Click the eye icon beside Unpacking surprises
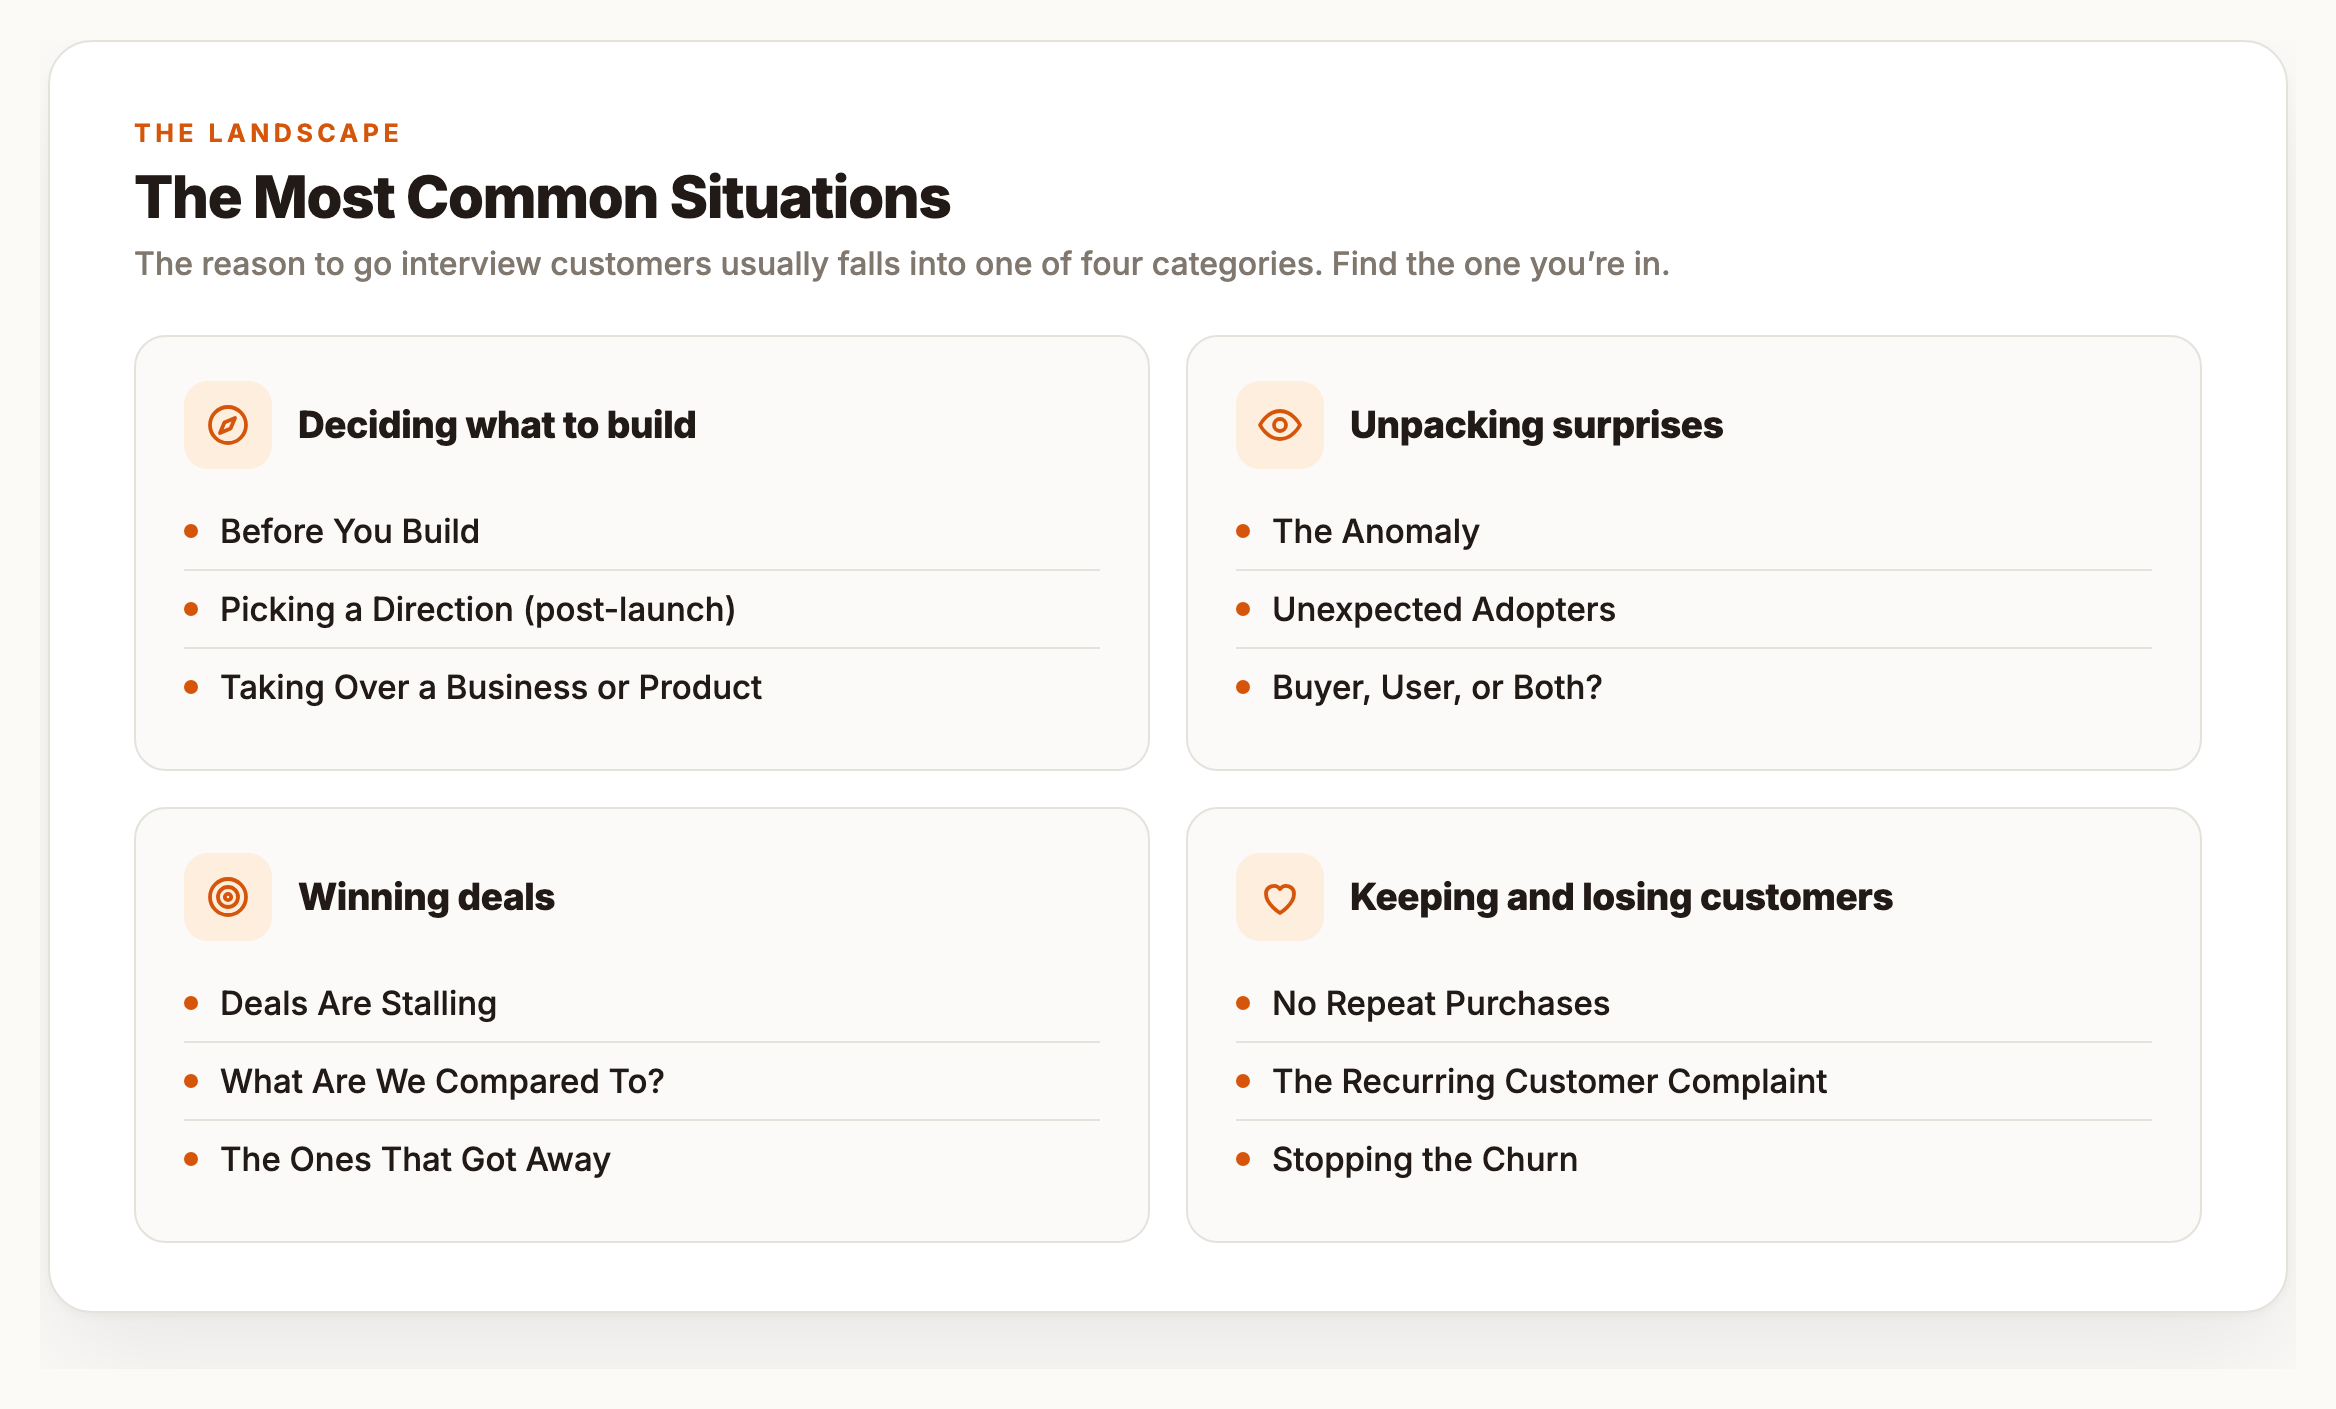2336x1409 pixels. (1280, 425)
